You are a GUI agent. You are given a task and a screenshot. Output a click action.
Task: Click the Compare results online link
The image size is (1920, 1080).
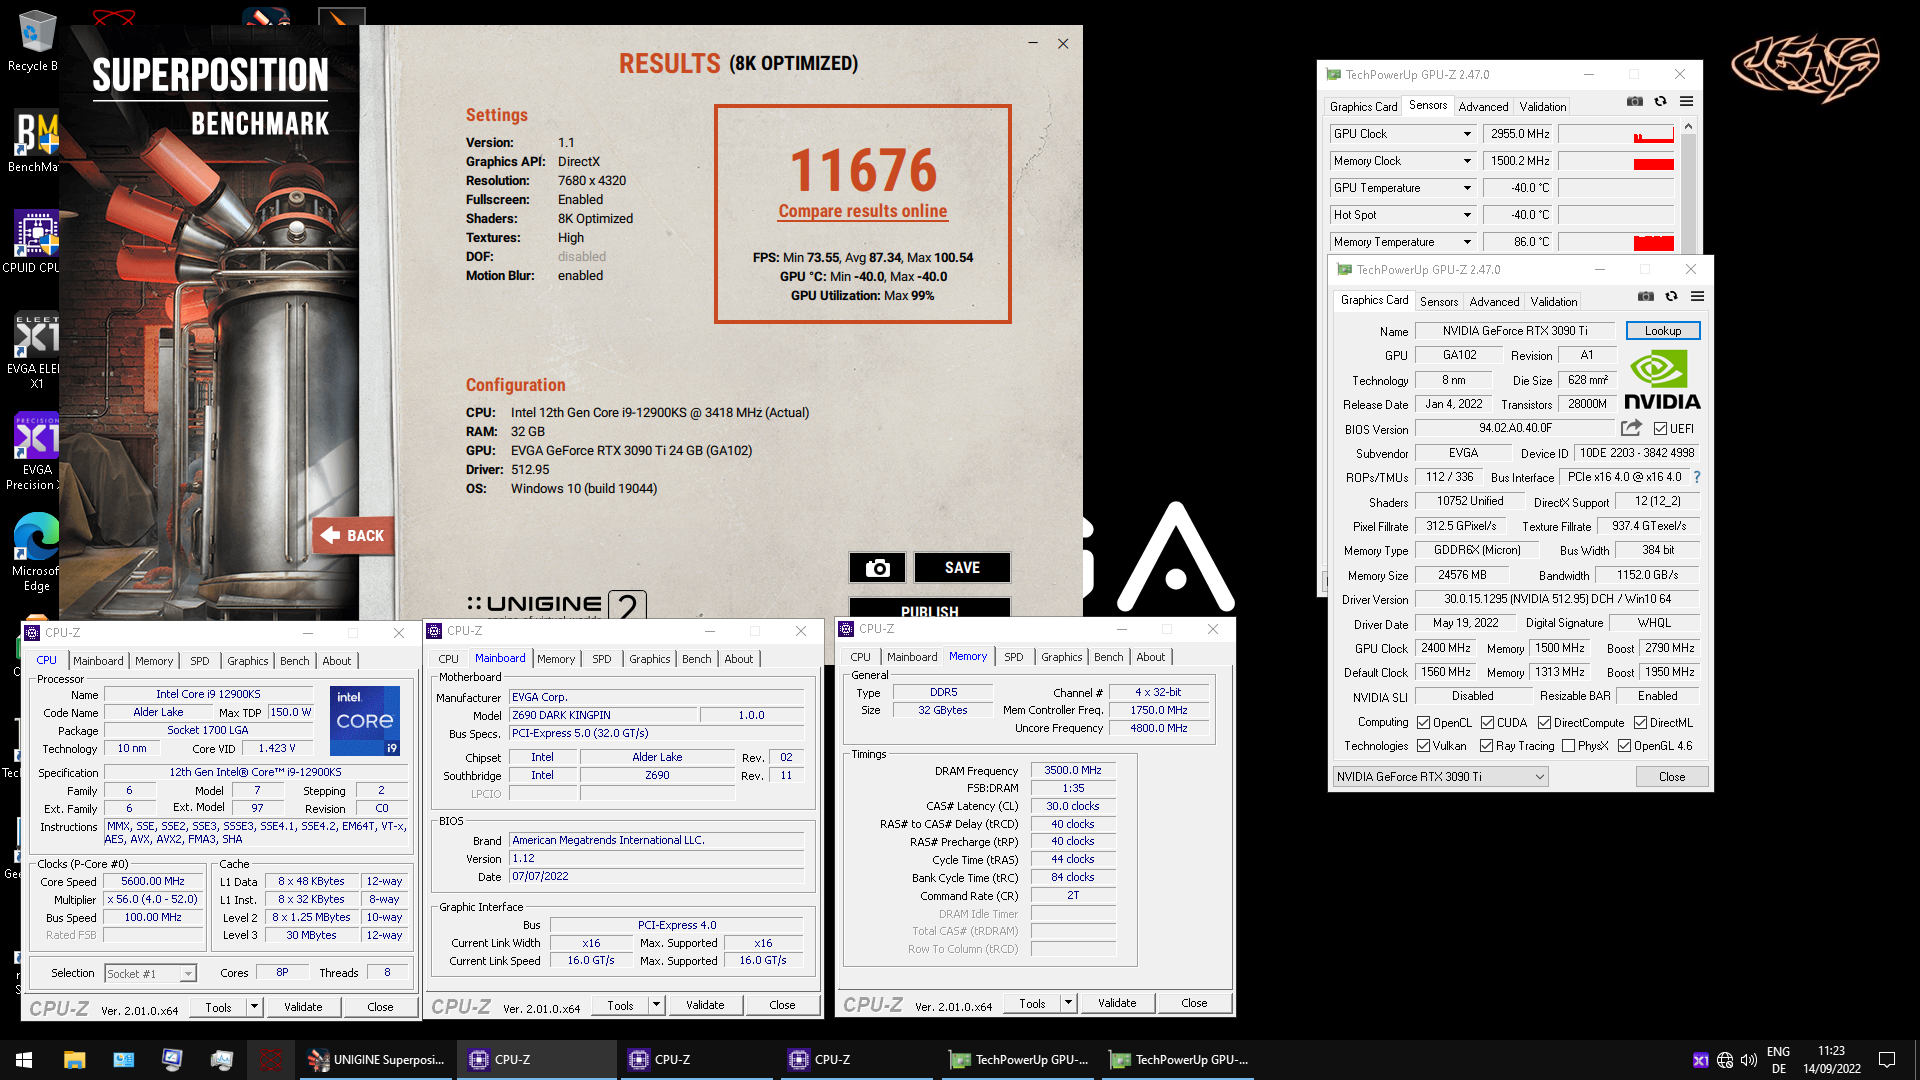pyautogui.click(x=862, y=211)
